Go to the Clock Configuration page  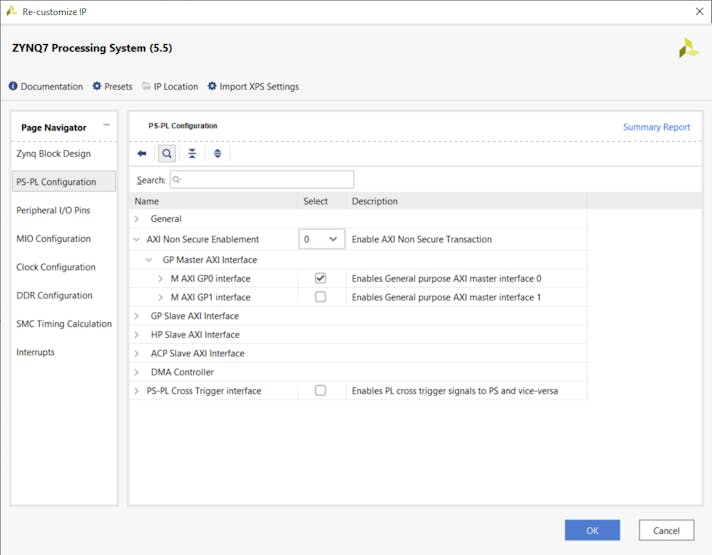pos(56,268)
